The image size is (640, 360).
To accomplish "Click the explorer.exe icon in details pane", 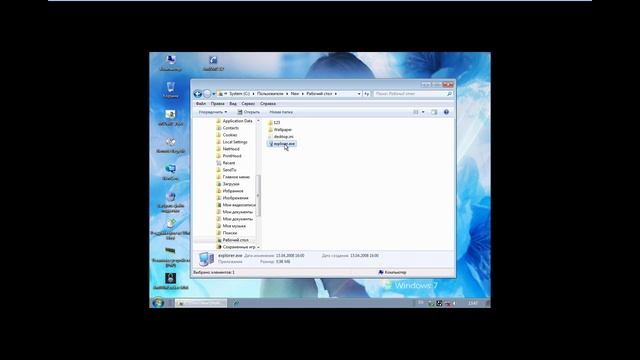I will 206,259.
